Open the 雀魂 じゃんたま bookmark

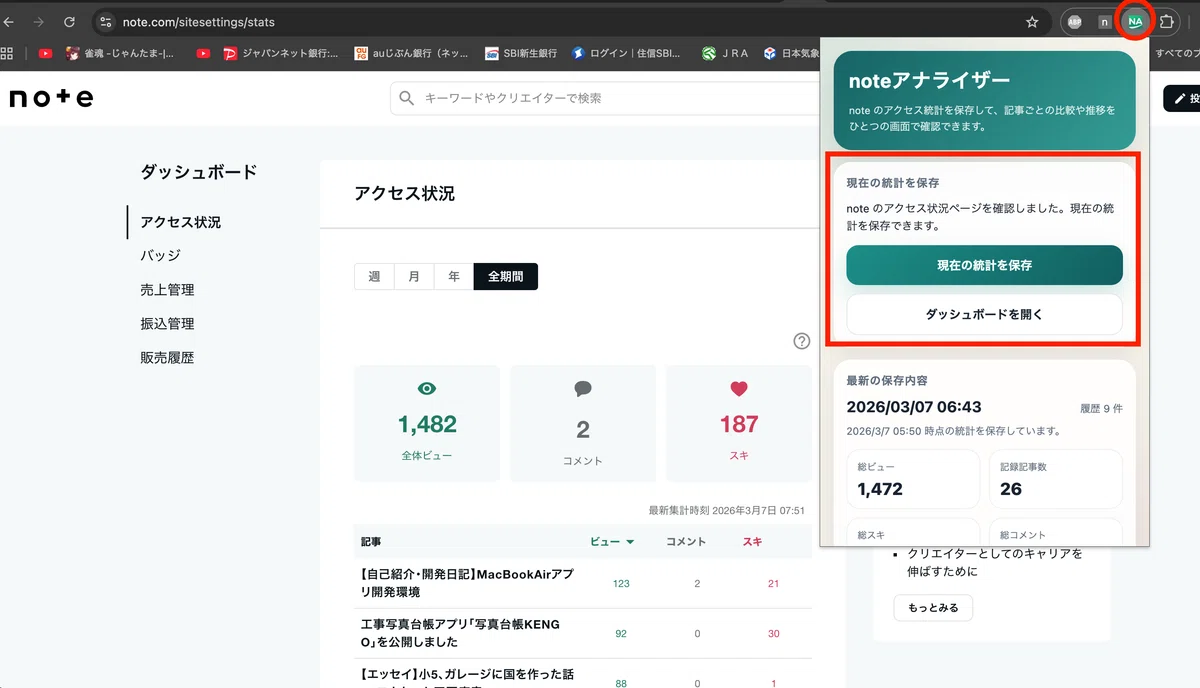(119, 53)
